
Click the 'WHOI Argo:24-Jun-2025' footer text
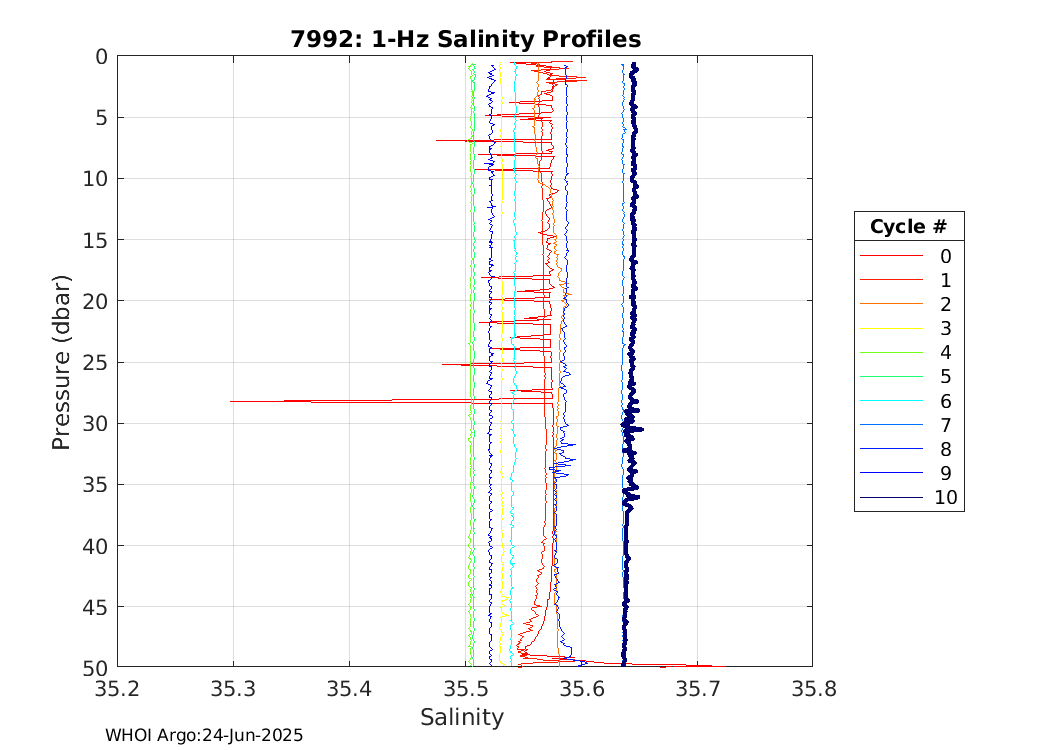pyautogui.click(x=204, y=735)
